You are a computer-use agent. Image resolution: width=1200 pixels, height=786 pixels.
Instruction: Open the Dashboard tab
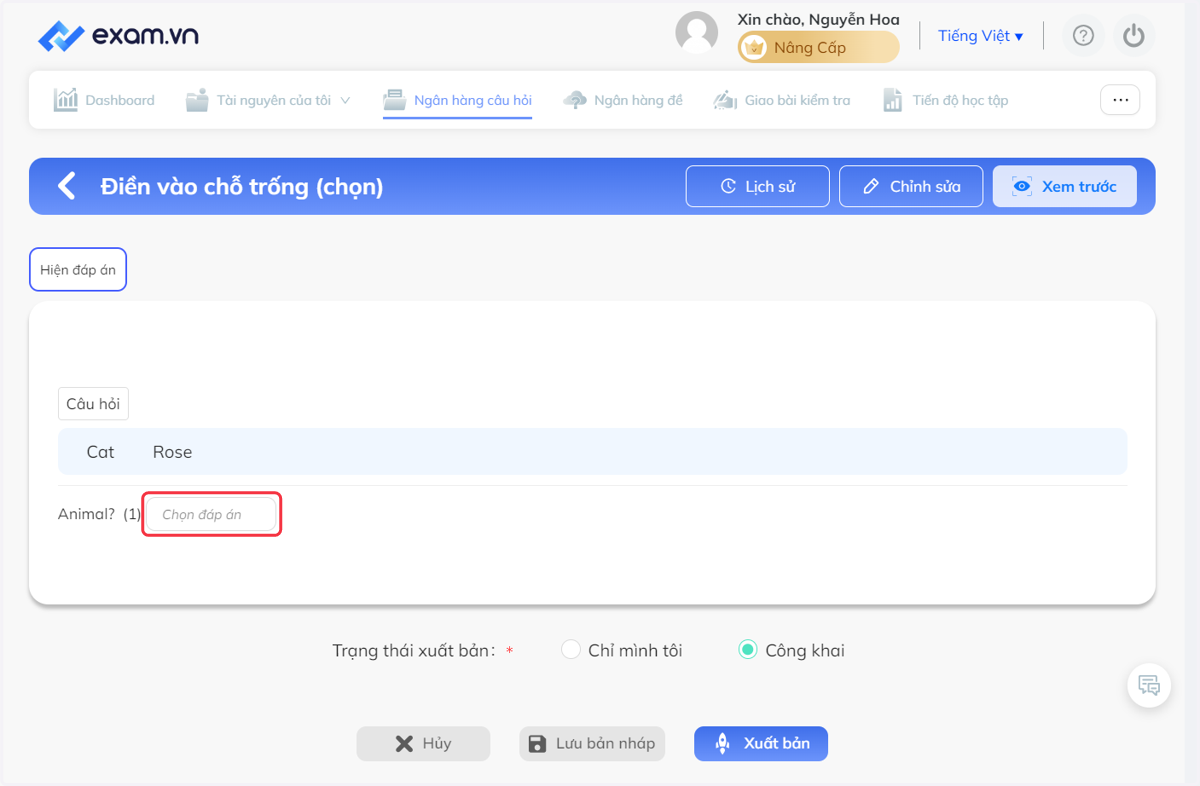(104, 100)
